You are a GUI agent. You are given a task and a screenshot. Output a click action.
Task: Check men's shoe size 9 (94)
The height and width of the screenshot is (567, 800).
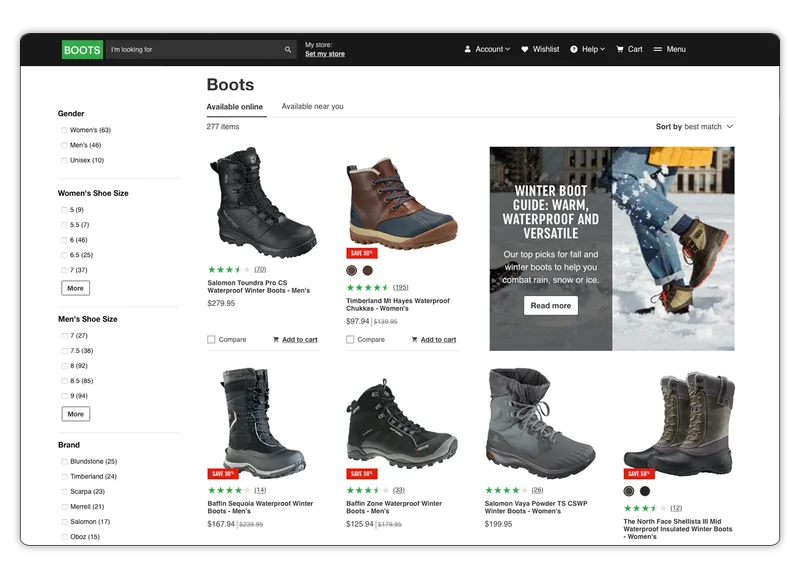pyautogui.click(x=64, y=396)
